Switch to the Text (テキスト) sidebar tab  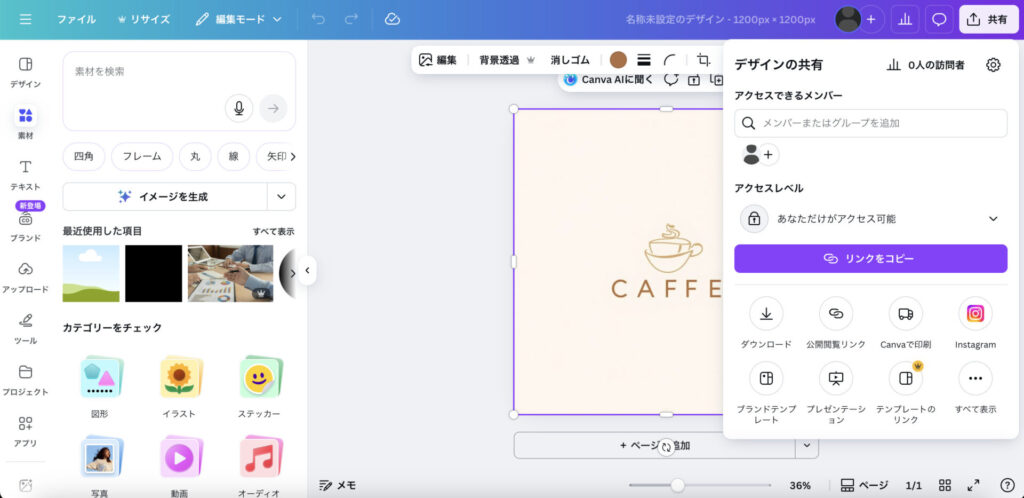click(x=26, y=173)
